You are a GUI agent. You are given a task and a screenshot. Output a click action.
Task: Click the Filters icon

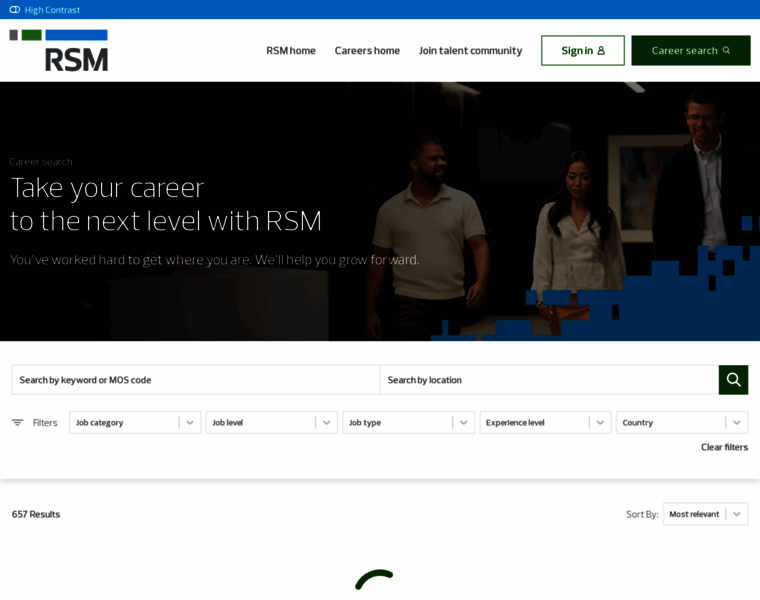click(17, 423)
